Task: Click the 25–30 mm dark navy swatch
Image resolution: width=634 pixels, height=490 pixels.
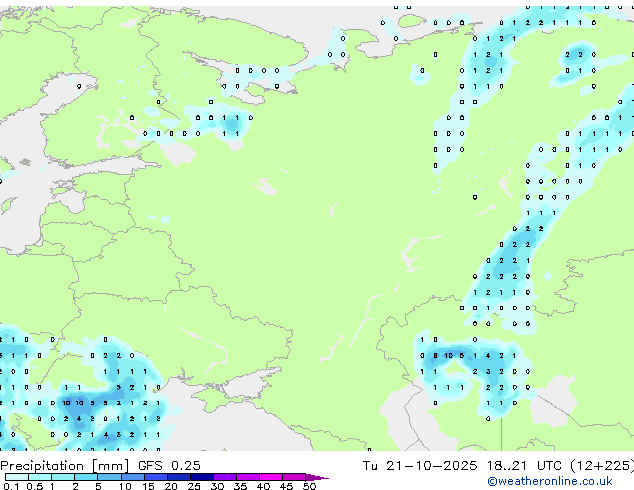Action: click(x=201, y=477)
